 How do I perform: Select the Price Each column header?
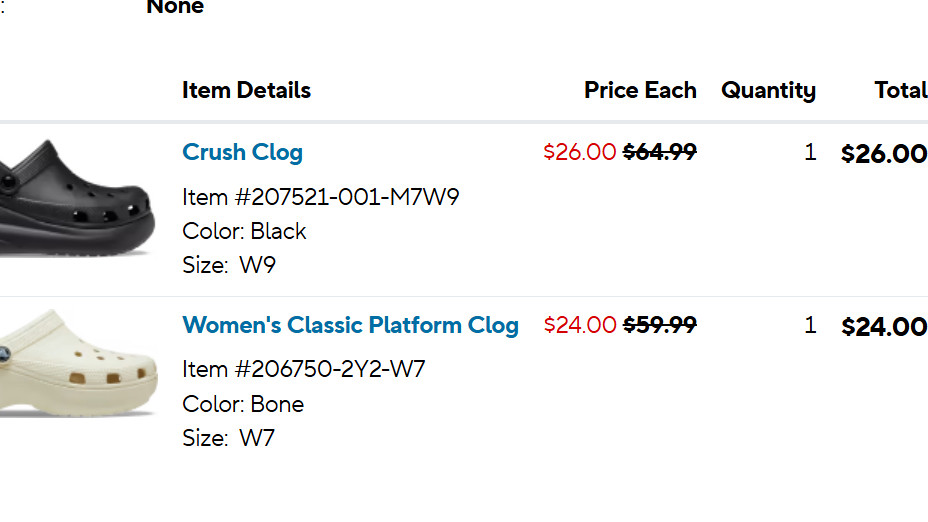640,90
